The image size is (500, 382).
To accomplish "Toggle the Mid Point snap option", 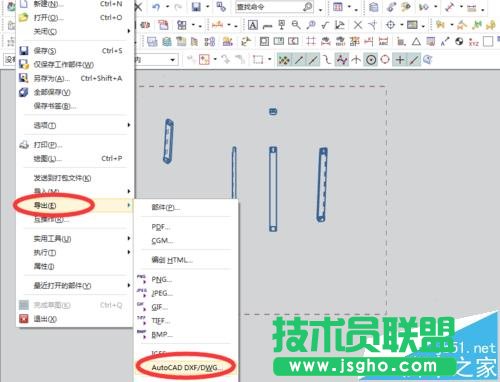I will click(x=313, y=60).
